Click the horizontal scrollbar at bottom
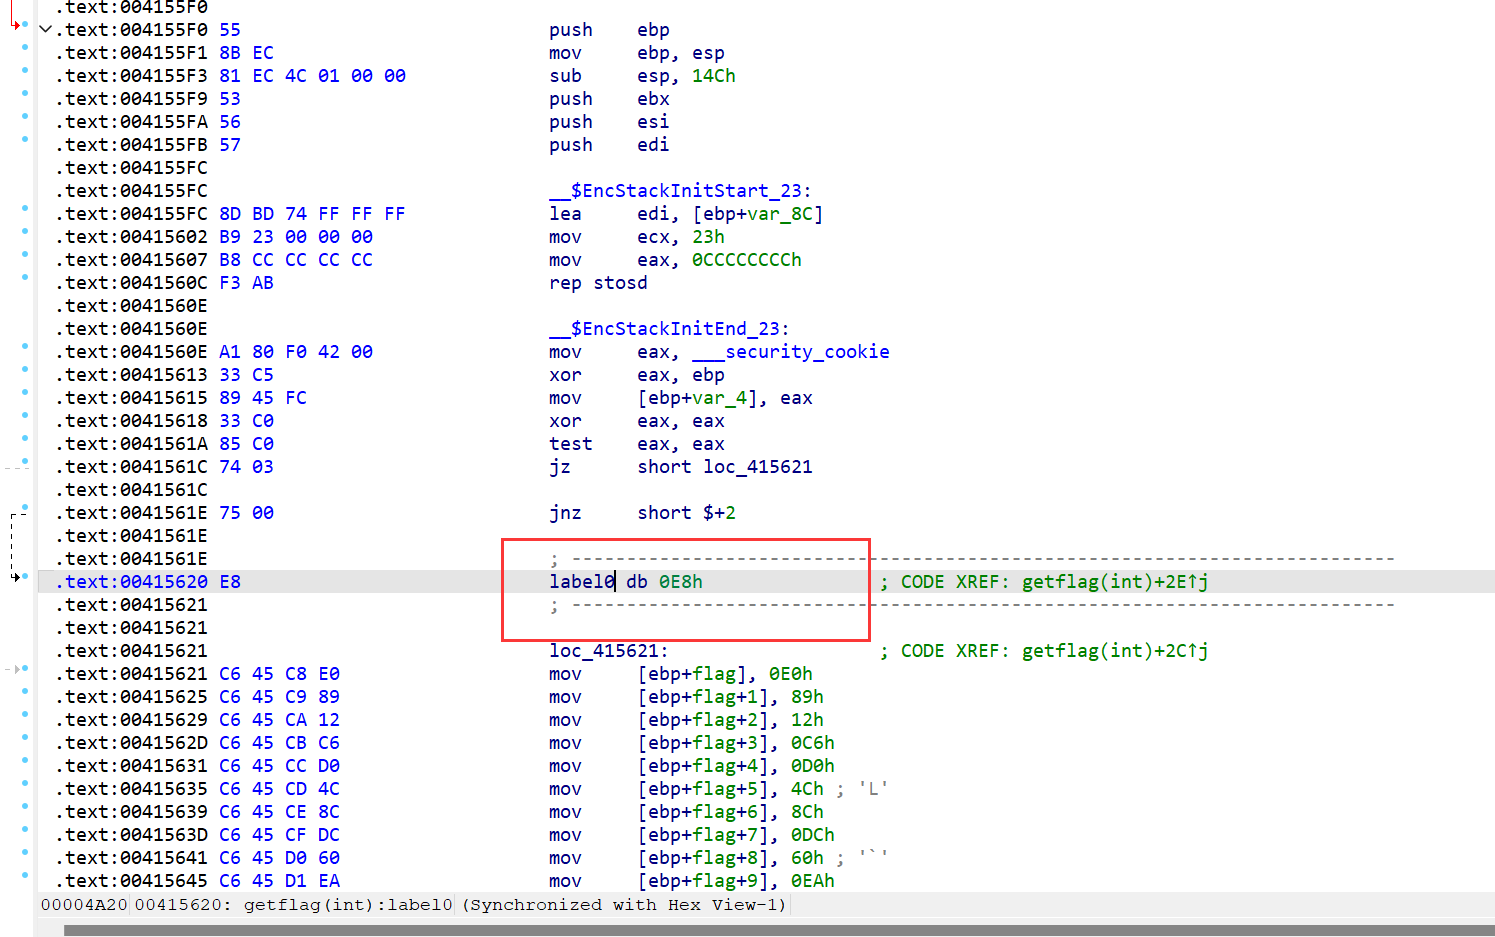The image size is (1495, 937). (x=779, y=931)
